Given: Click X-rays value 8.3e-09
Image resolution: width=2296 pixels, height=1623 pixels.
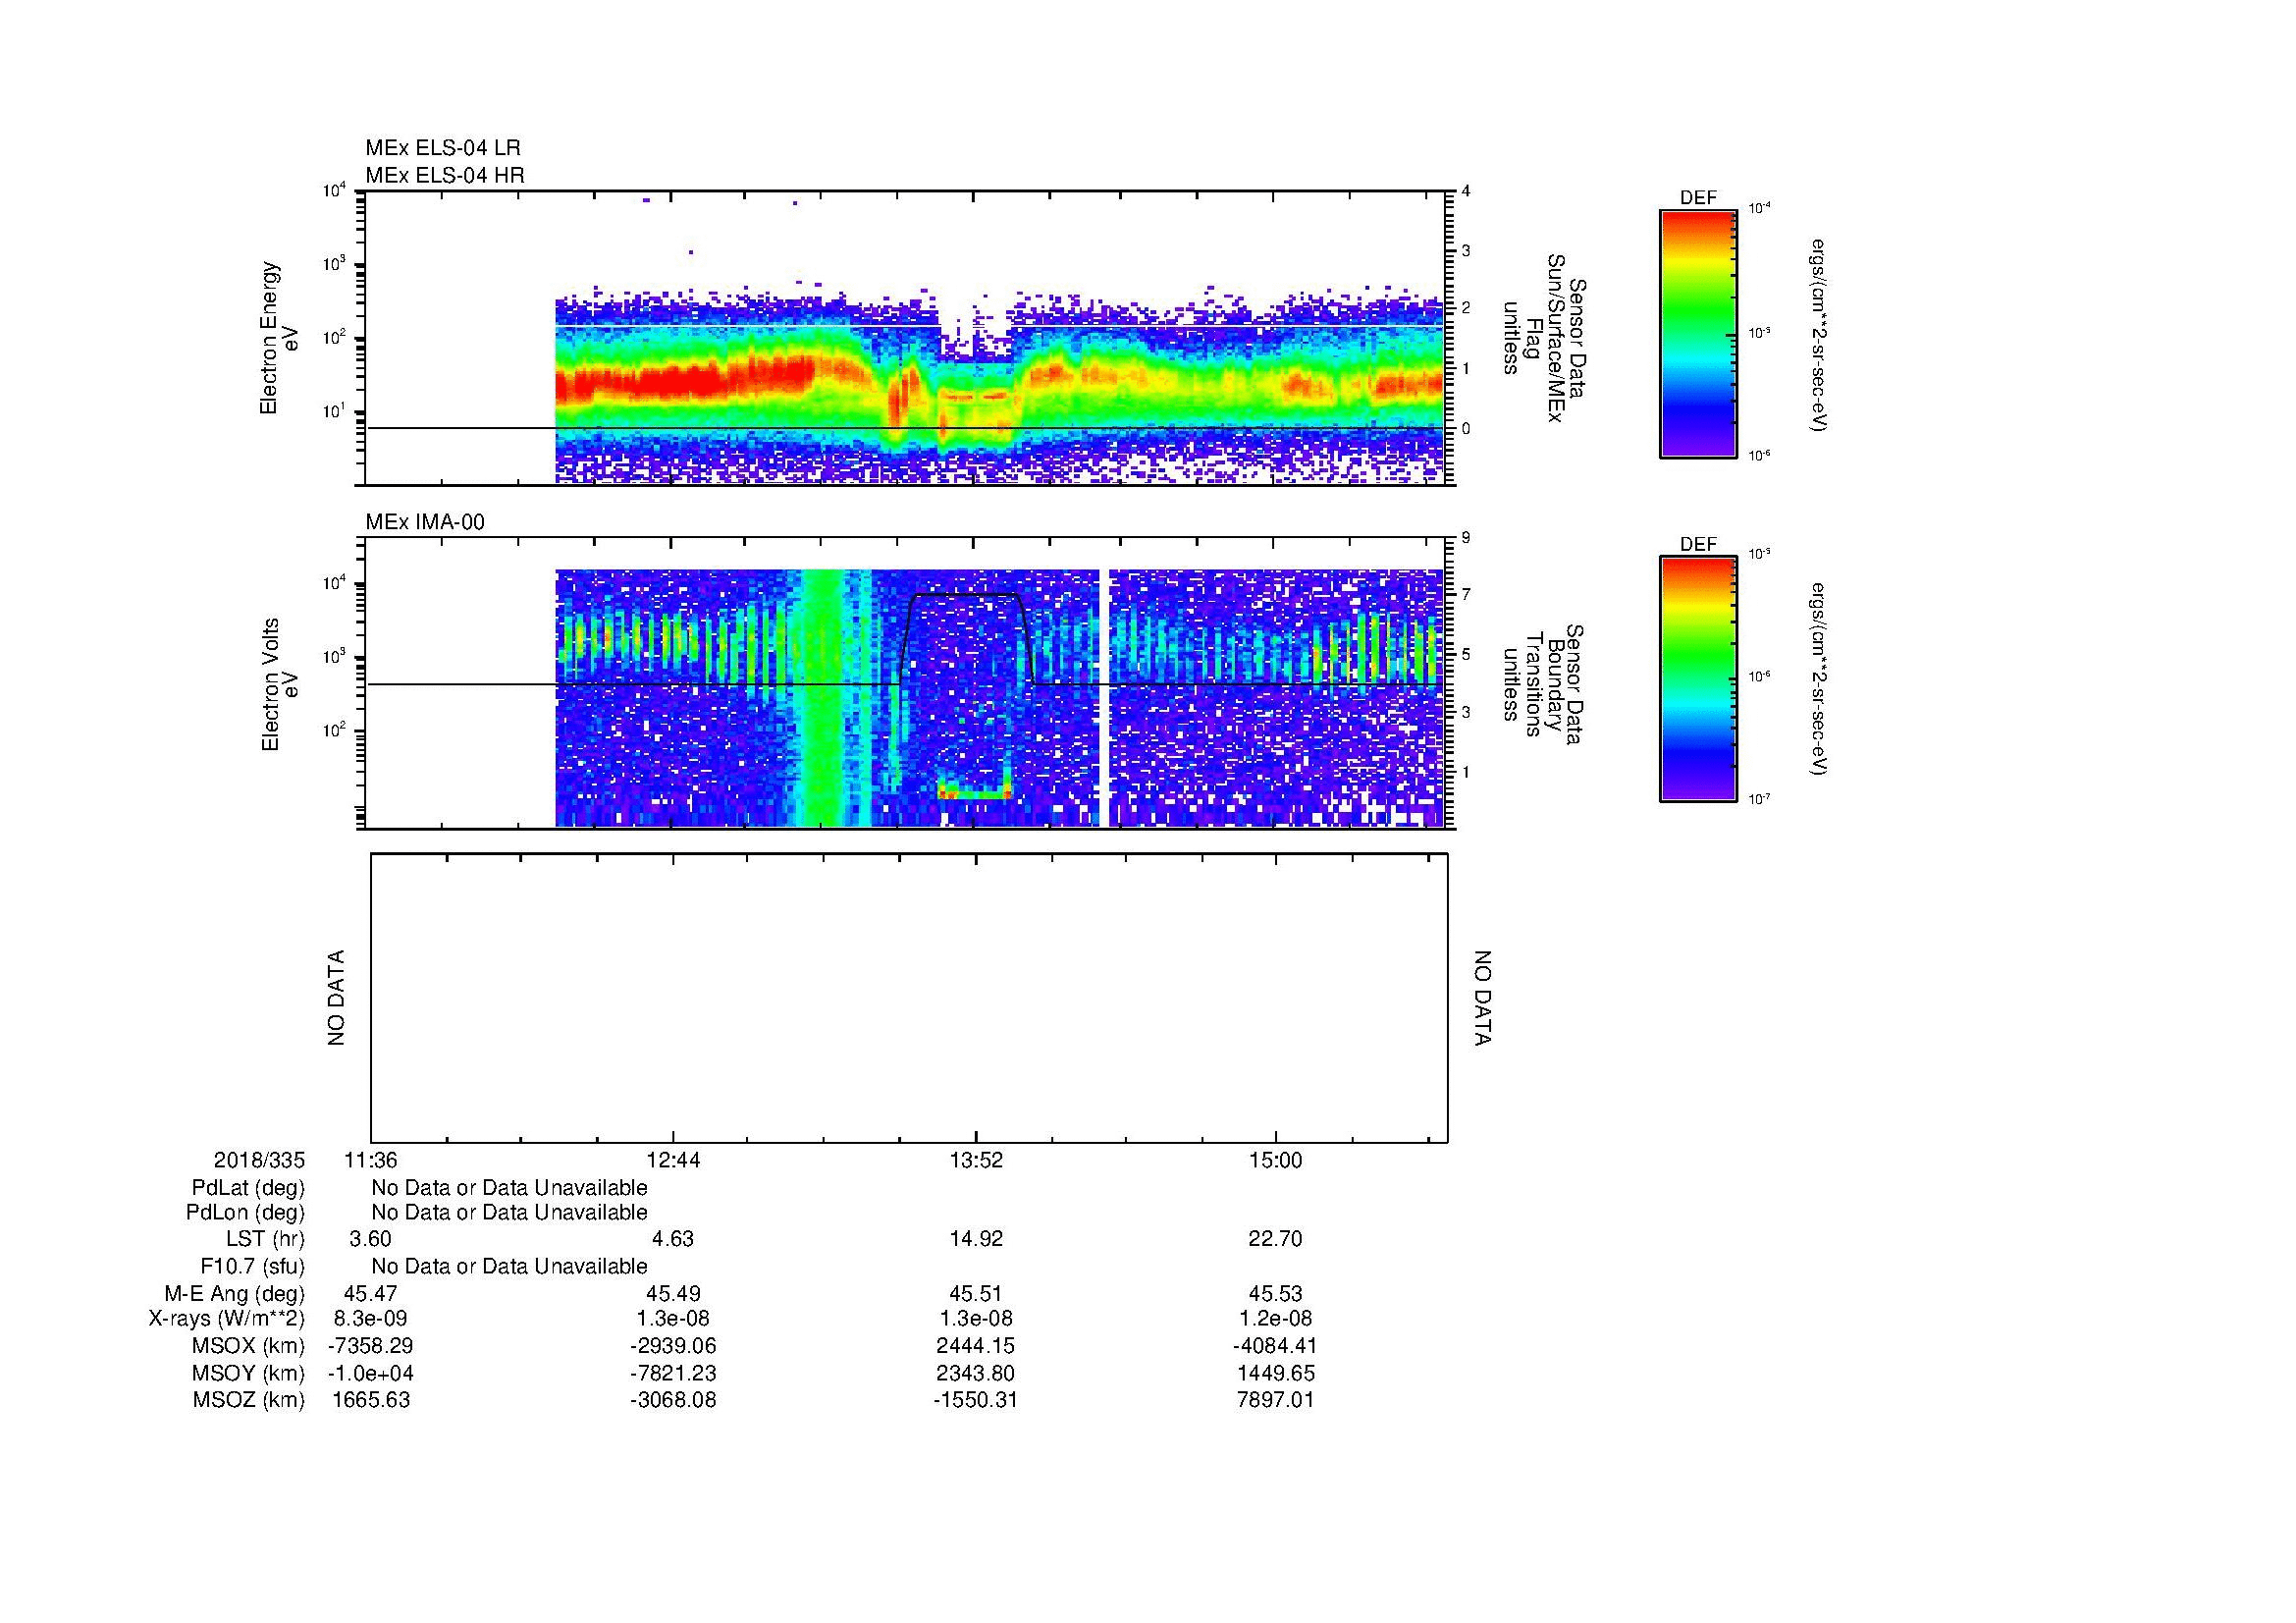Looking at the screenshot, I should [371, 1319].
